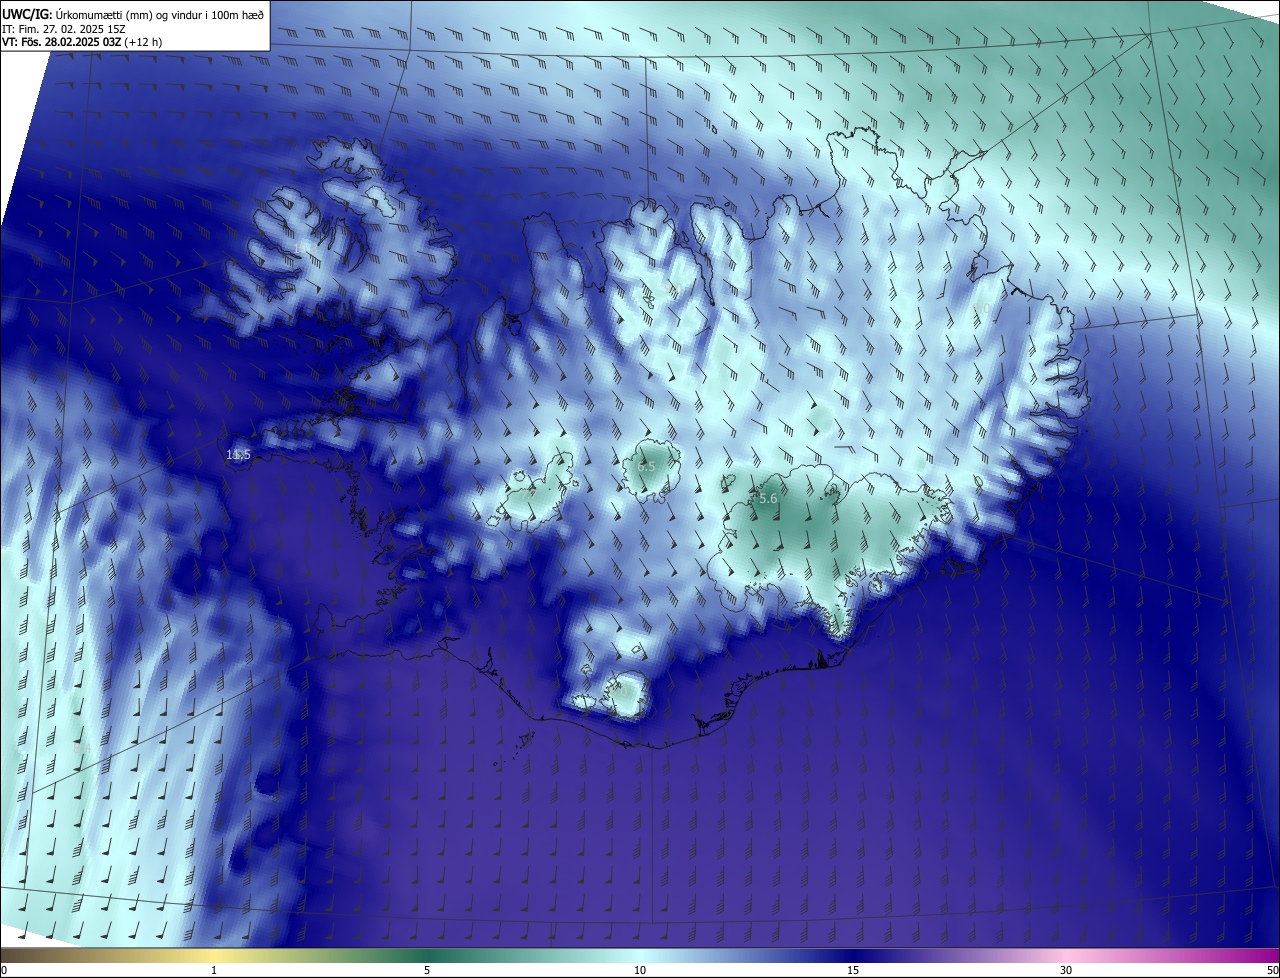Click the colorbar tick label '0'

pyautogui.click(x=4, y=970)
